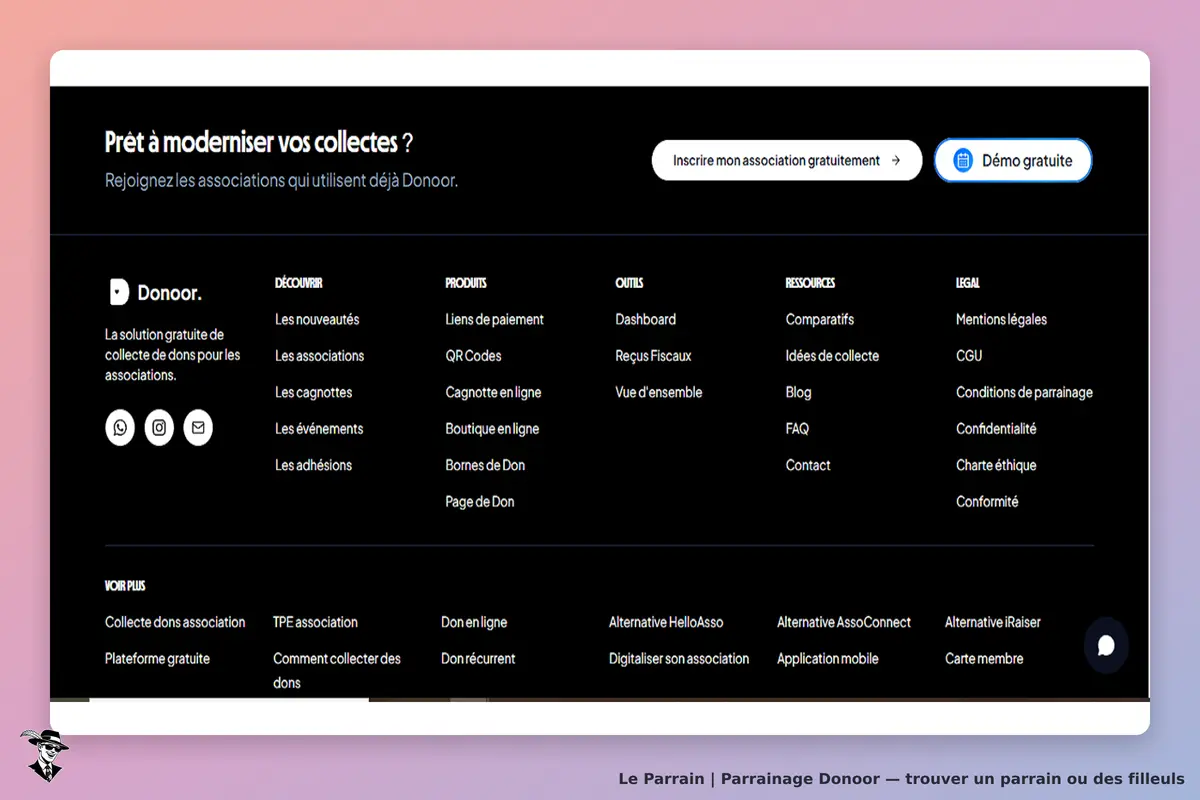
Task: Go to 'Application mobile' link
Action: [x=828, y=659]
